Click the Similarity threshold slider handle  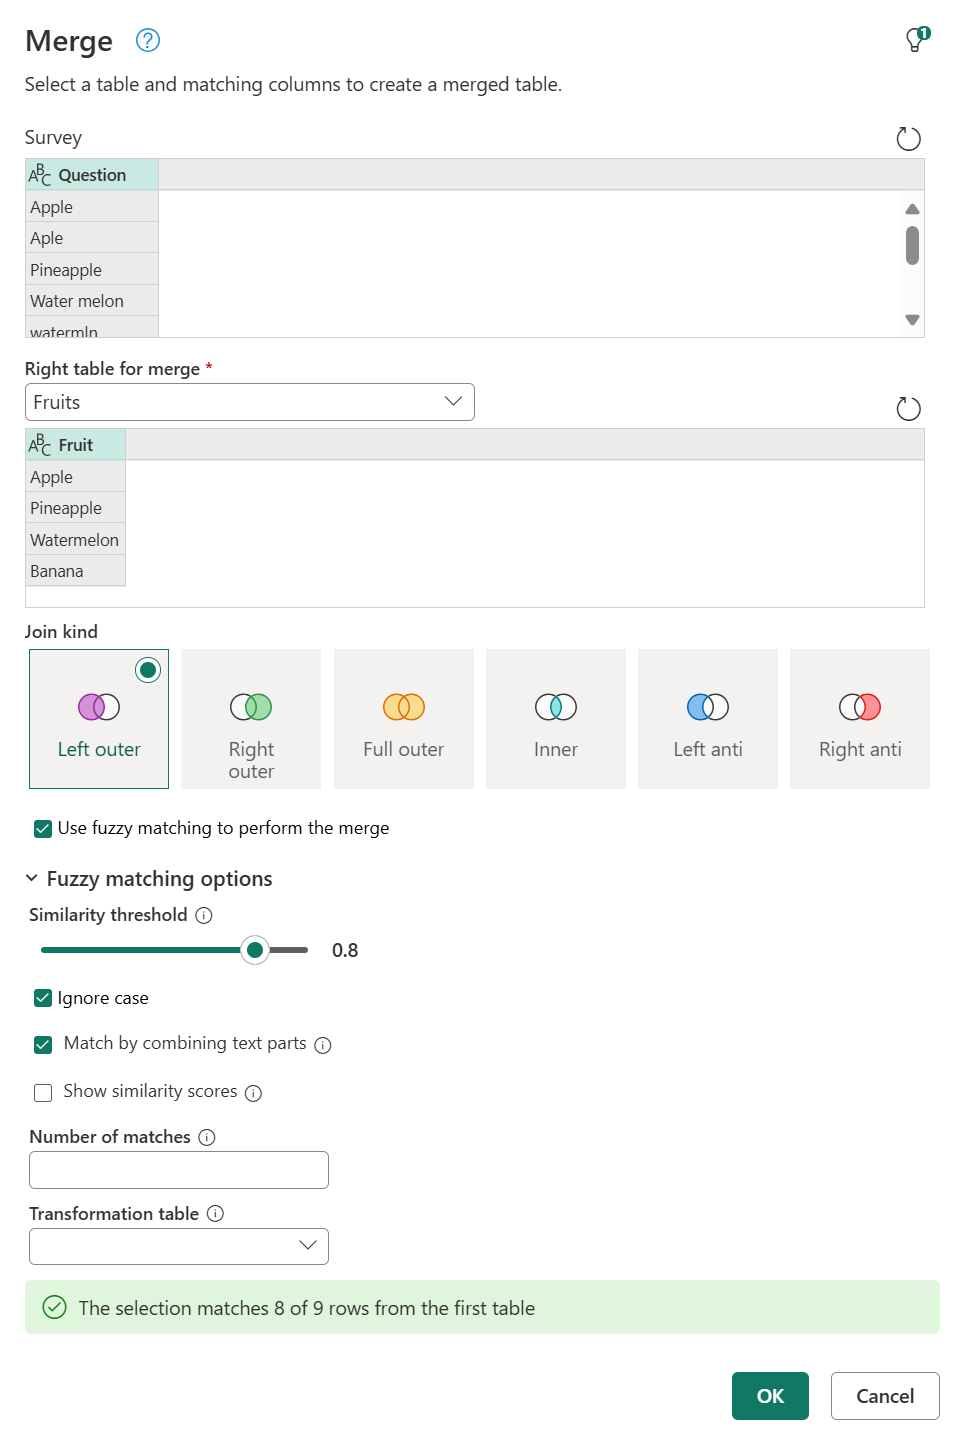tap(255, 950)
